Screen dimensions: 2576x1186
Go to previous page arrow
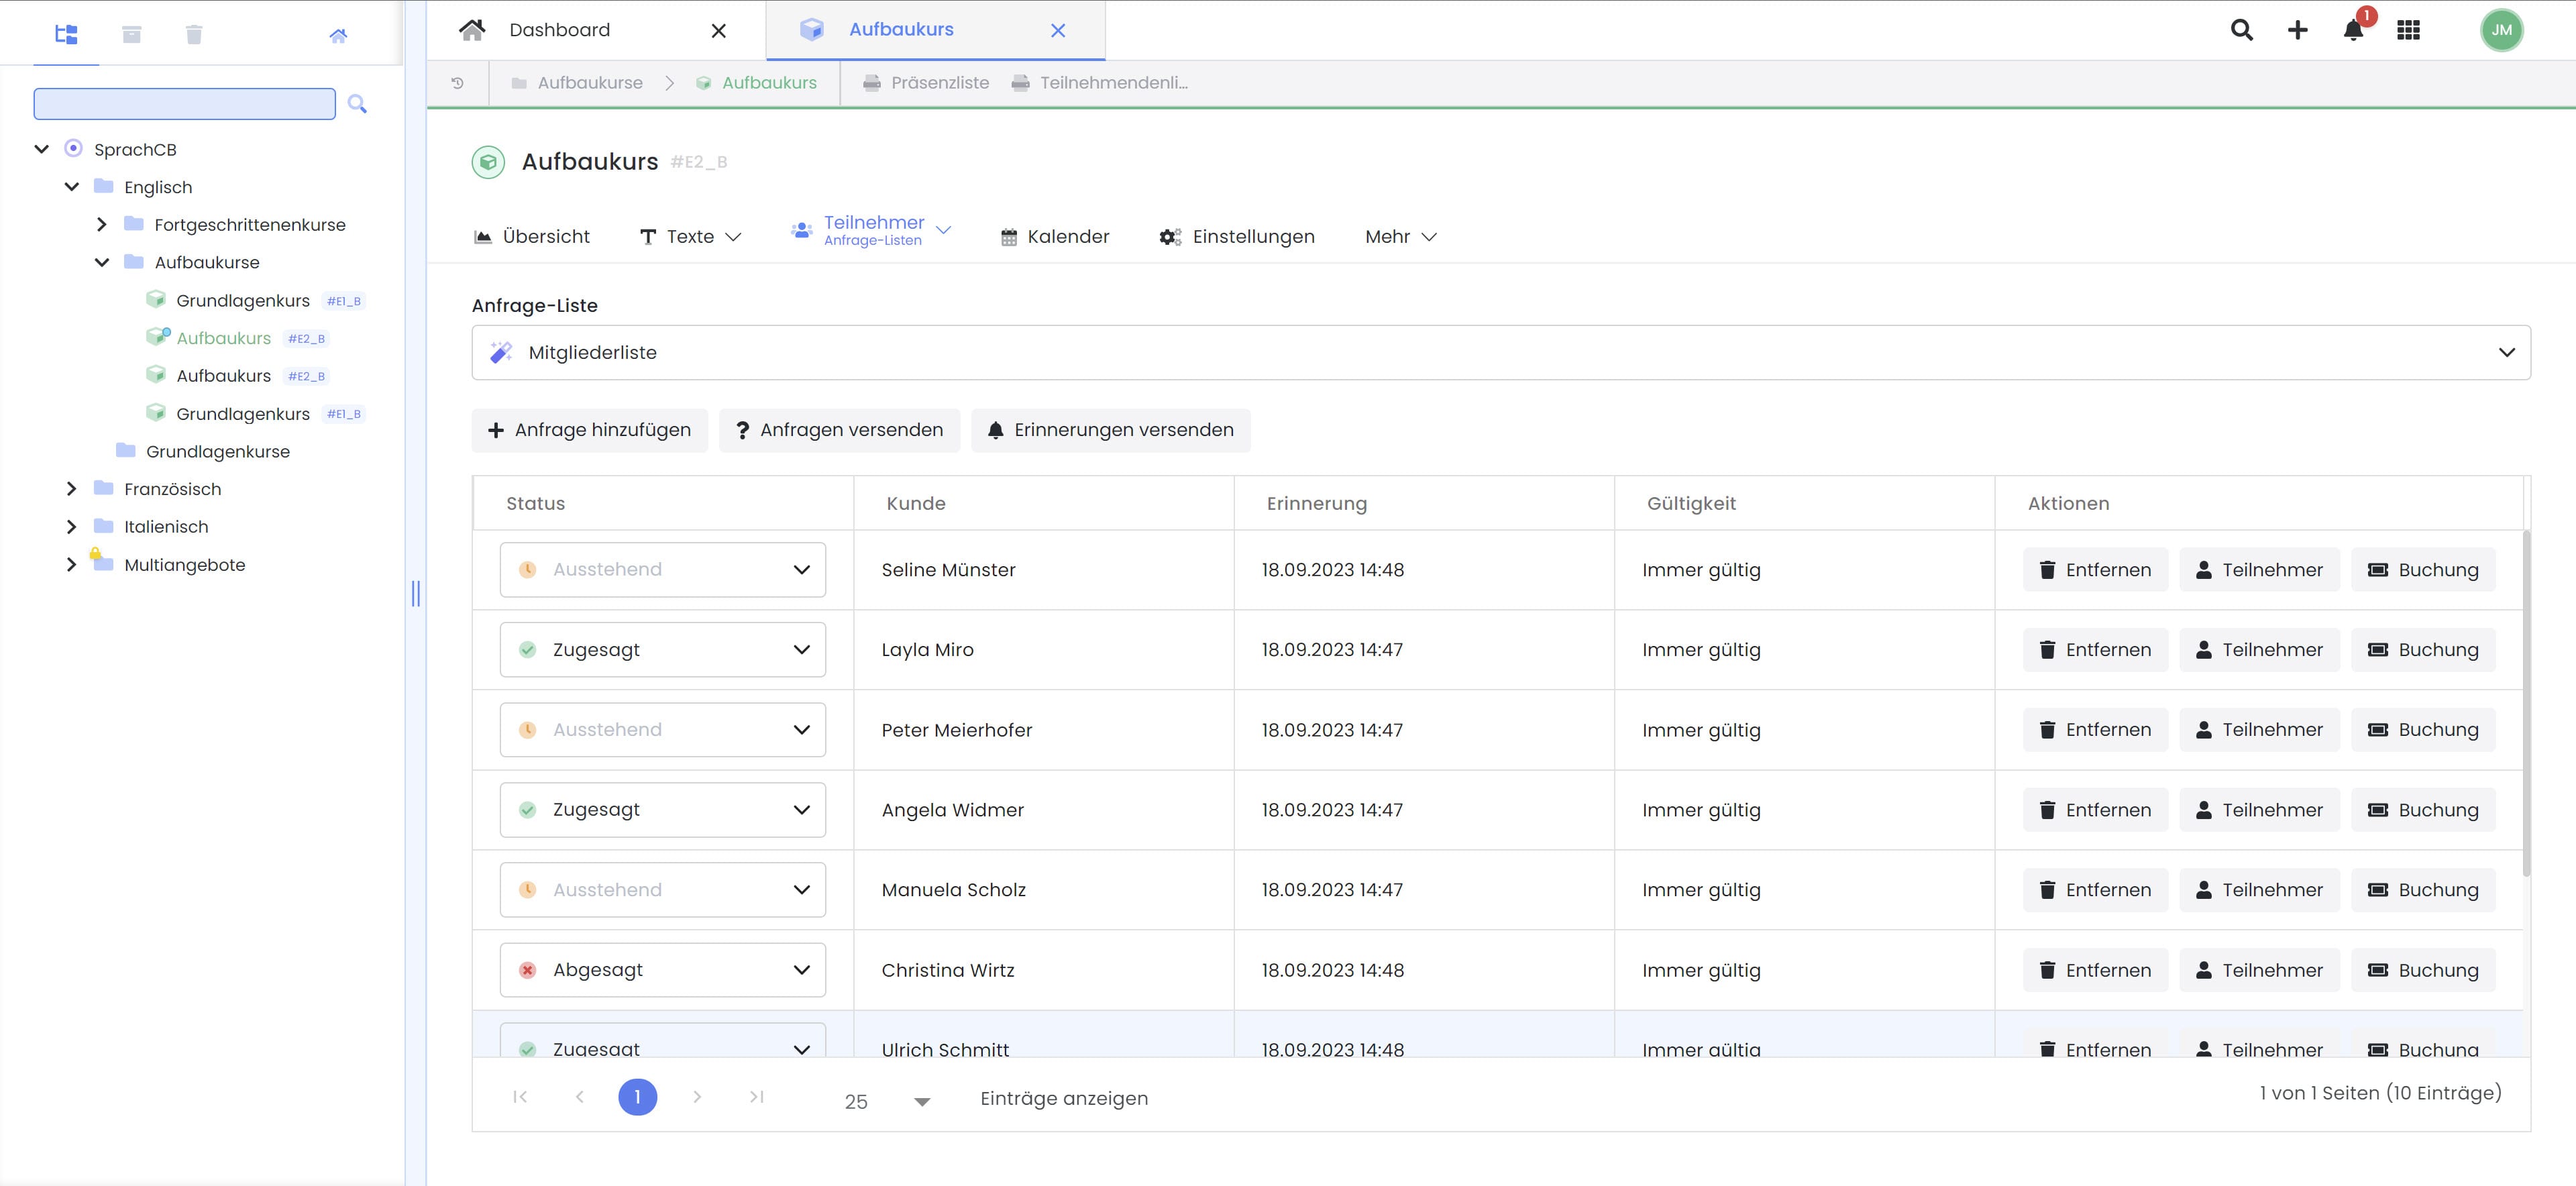click(x=580, y=1097)
